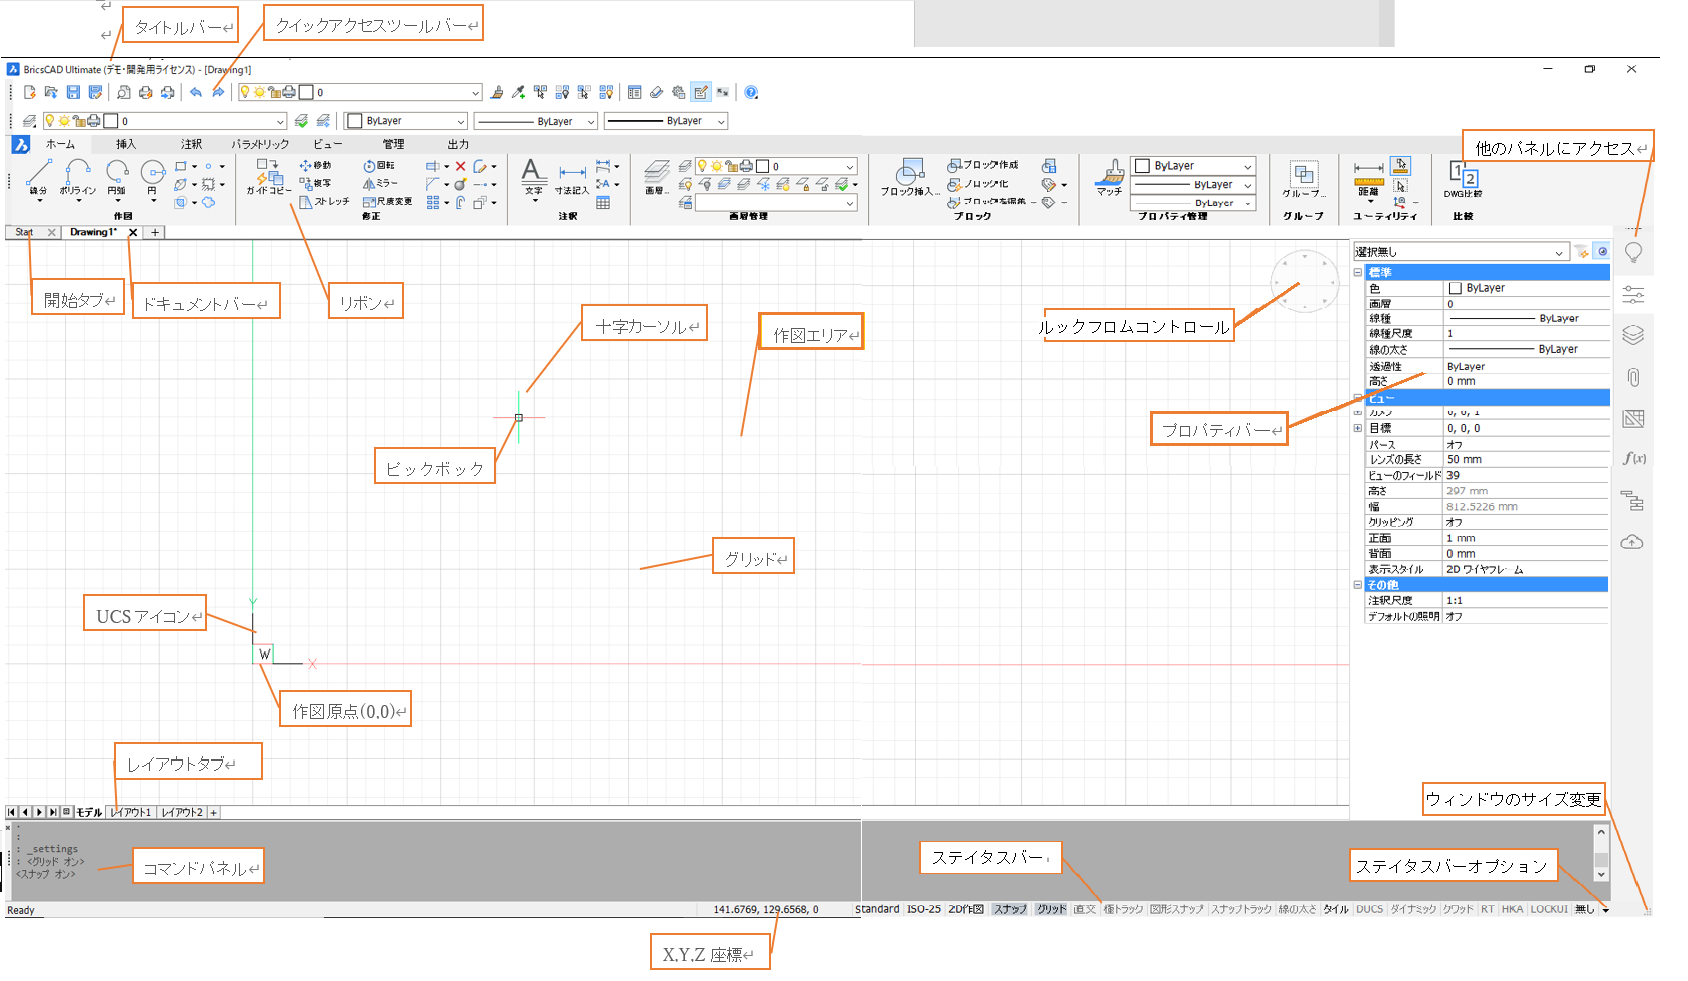Add a new document tab with plus button
Viewport: 1688px width, 981px height.
[155, 232]
